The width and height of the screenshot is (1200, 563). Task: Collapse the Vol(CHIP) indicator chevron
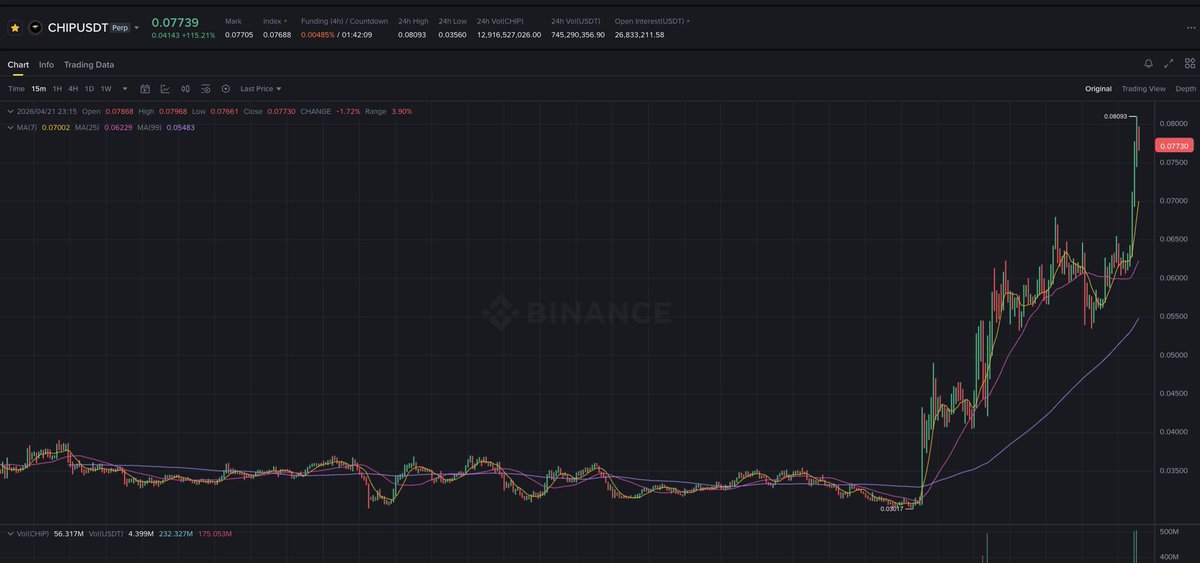pyautogui.click(x=10, y=534)
